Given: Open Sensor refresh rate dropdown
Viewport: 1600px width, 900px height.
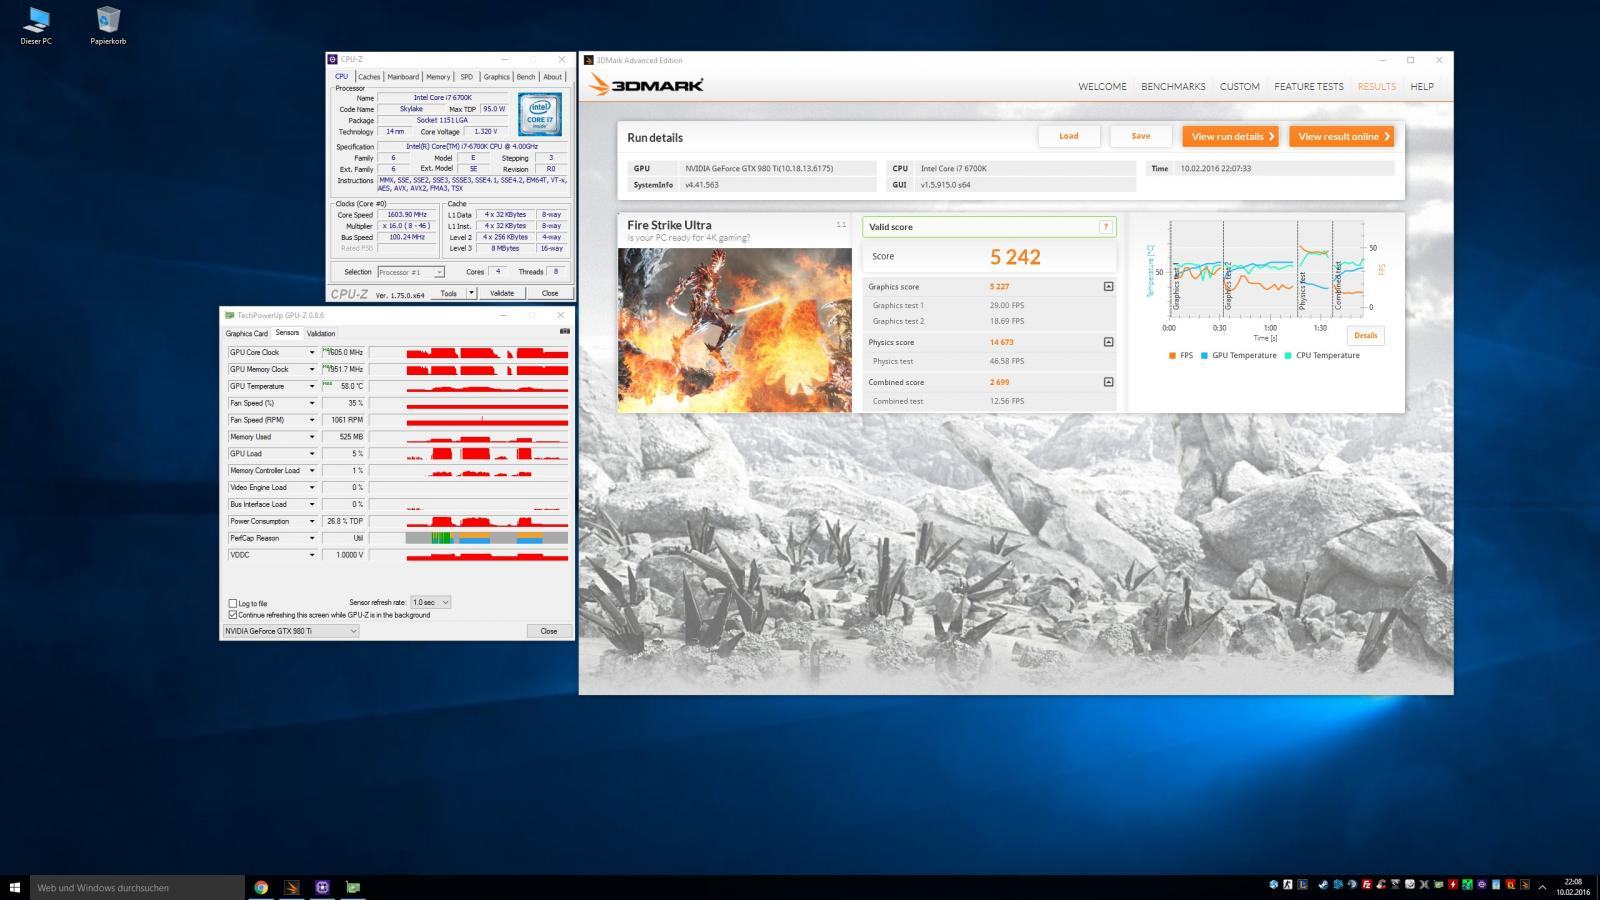Looking at the screenshot, I should point(431,602).
